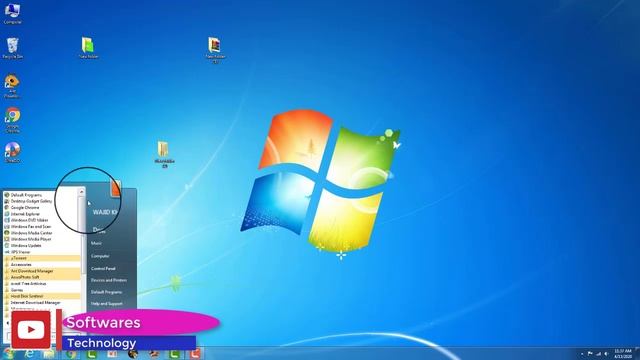Image resolution: width=640 pixels, height=360 pixels.
Task: Select the orange Ant shortcut on desktop
Action: 12,86
